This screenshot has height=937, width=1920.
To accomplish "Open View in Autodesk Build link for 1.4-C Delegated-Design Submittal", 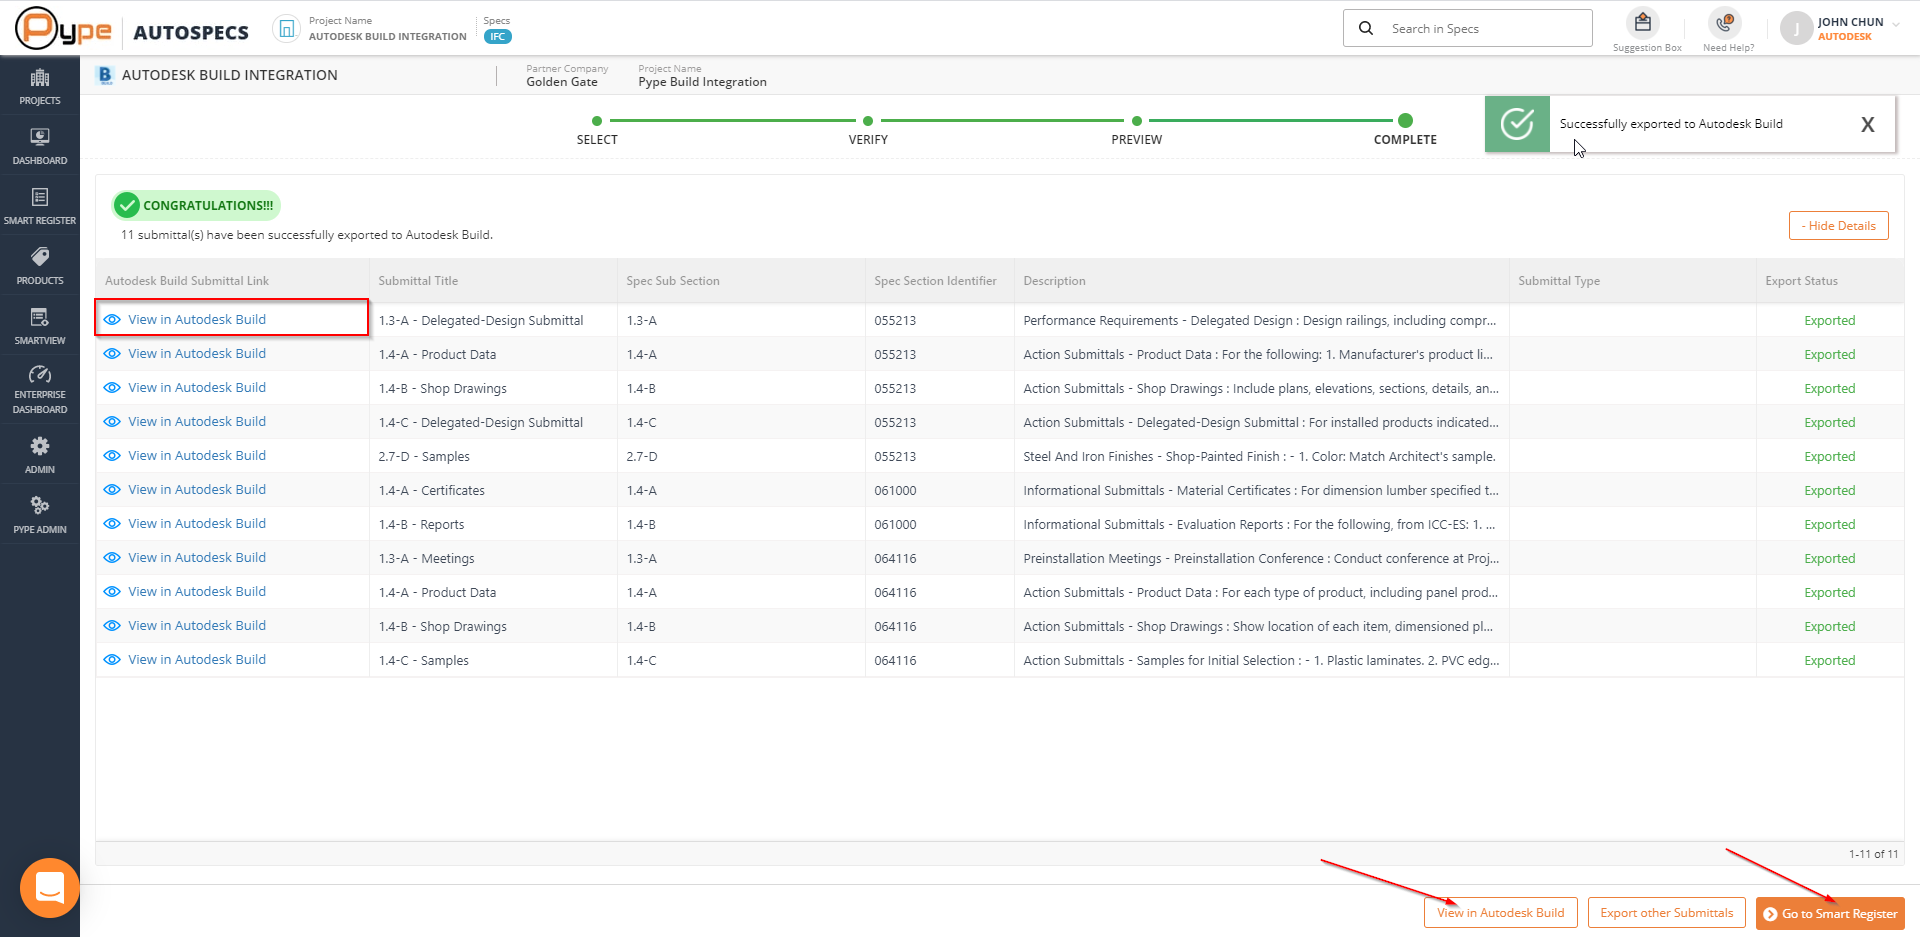I will pos(197,422).
